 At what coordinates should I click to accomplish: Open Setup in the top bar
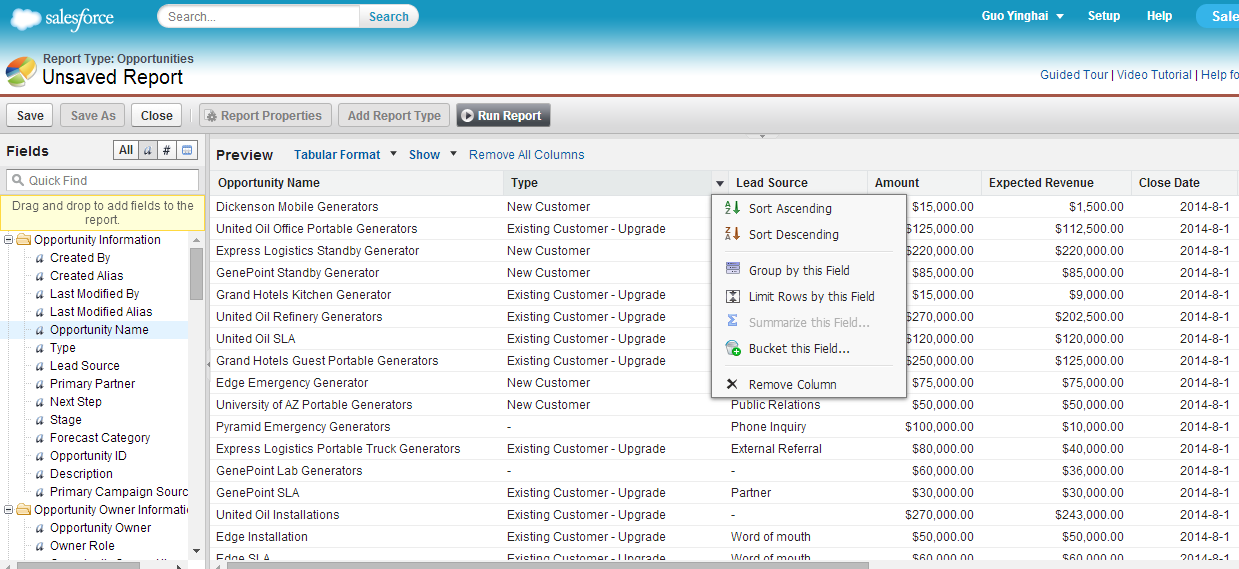pos(1104,16)
